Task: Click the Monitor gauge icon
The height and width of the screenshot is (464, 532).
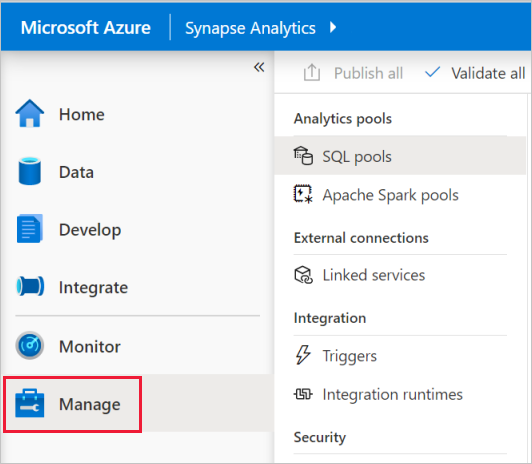Action: pyautogui.click(x=30, y=346)
